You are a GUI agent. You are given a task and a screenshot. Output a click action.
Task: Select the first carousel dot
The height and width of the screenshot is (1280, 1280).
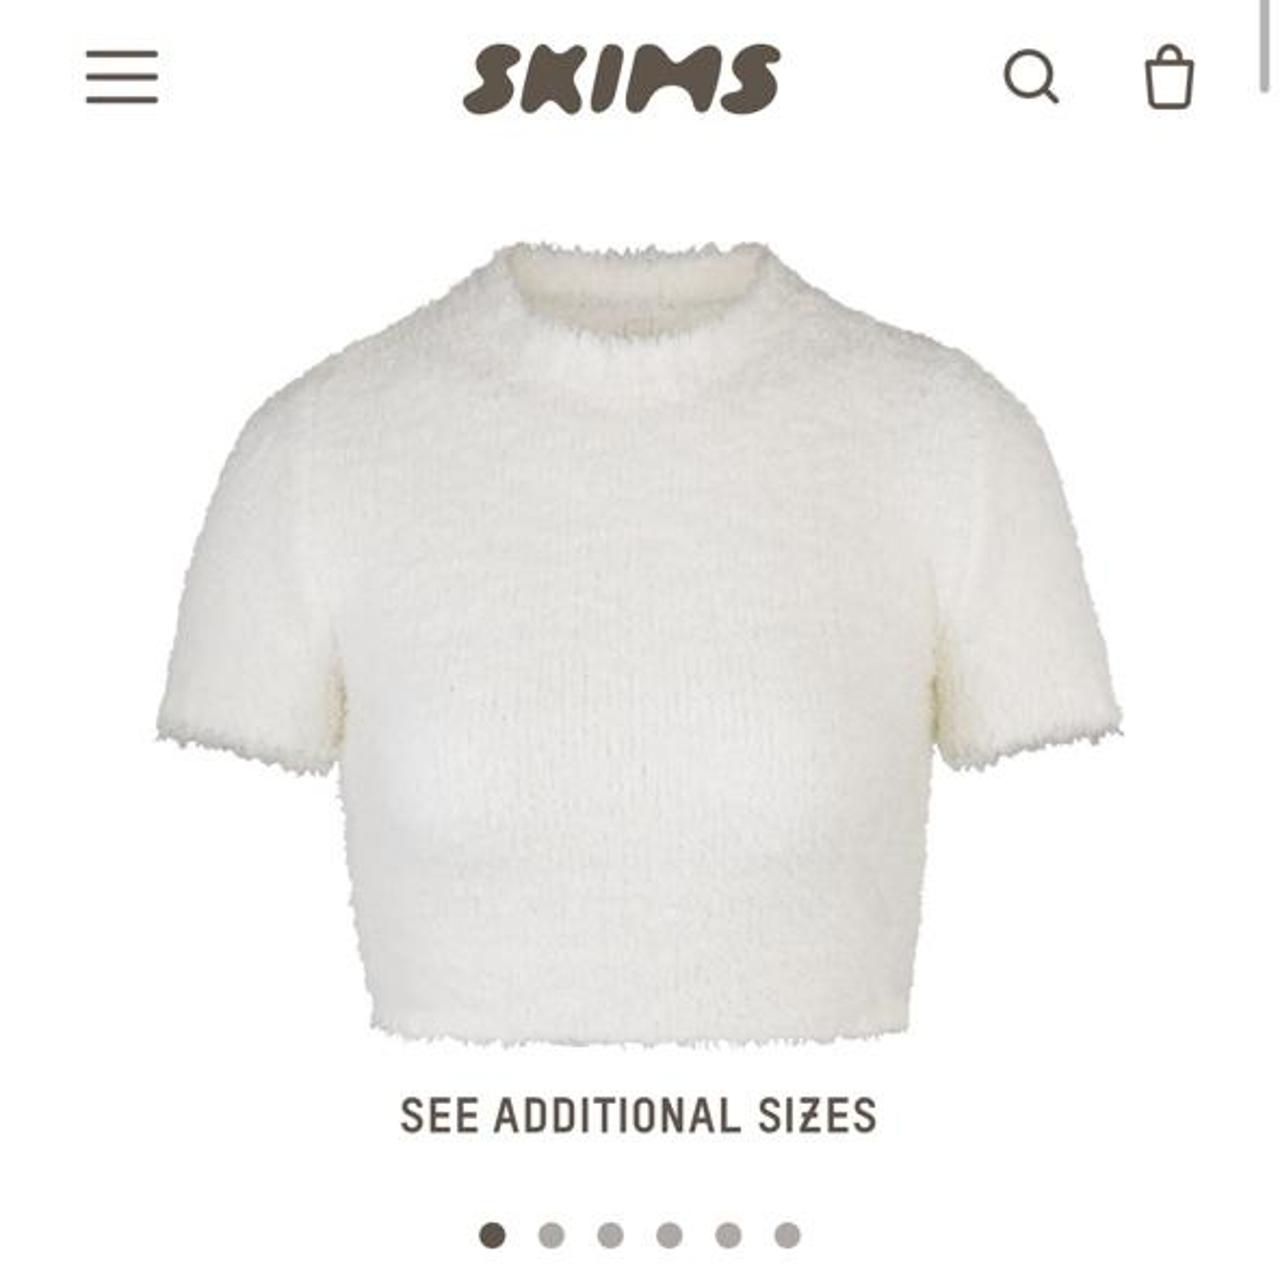[x=492, y=1235]
